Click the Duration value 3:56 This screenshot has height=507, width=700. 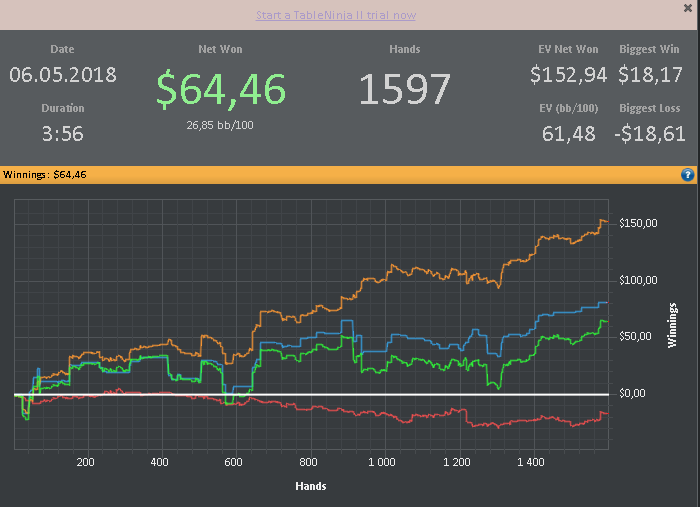[x=62, y=133]
